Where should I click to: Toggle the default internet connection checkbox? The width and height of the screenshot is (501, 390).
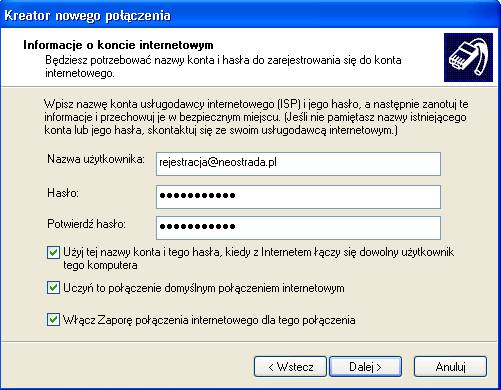coord(53,288)
